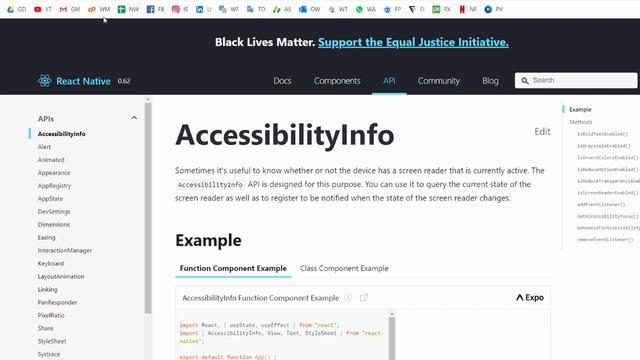Select the API navigation item
The width and height of the screenshot is (640, 360).
pos(389,81)
